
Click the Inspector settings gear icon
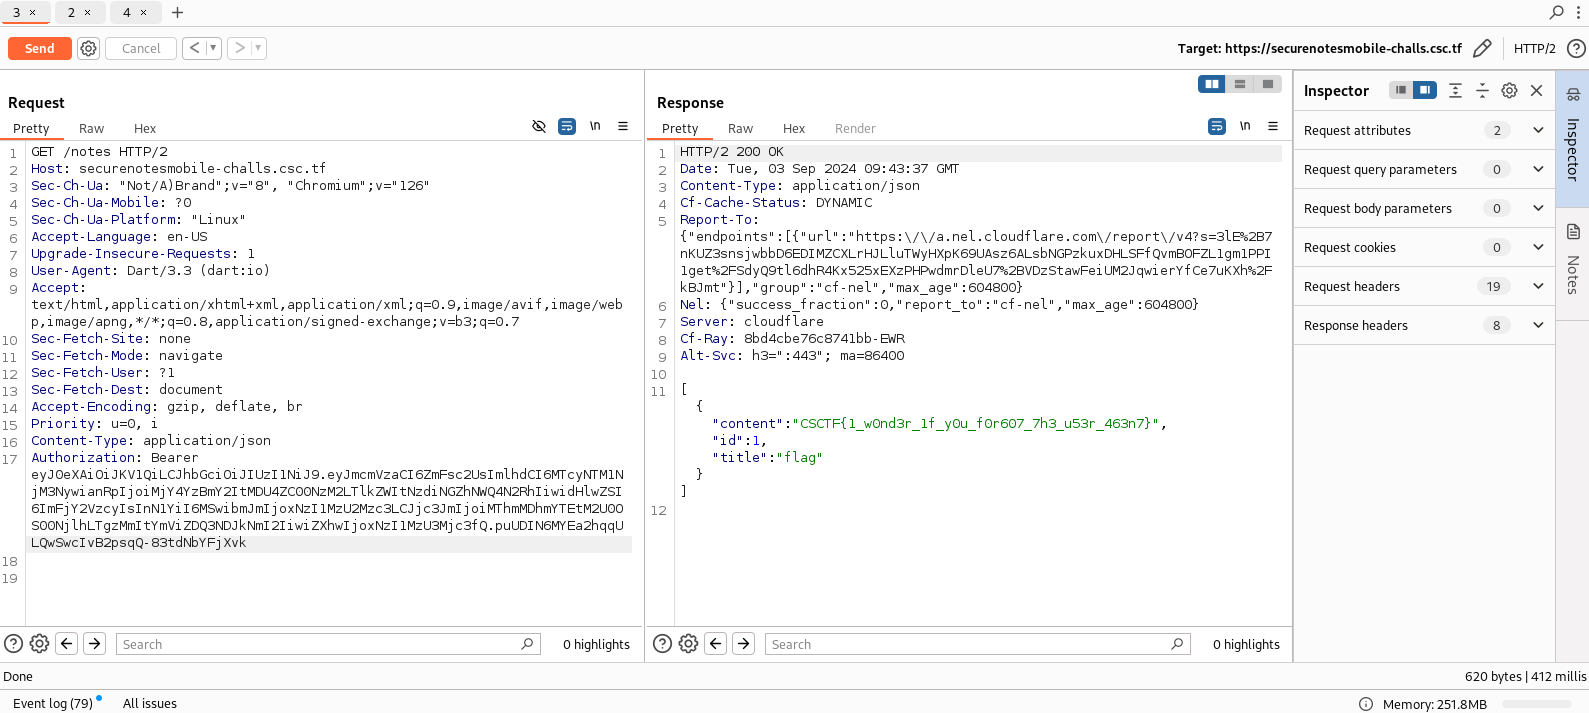pos(1509,90)
